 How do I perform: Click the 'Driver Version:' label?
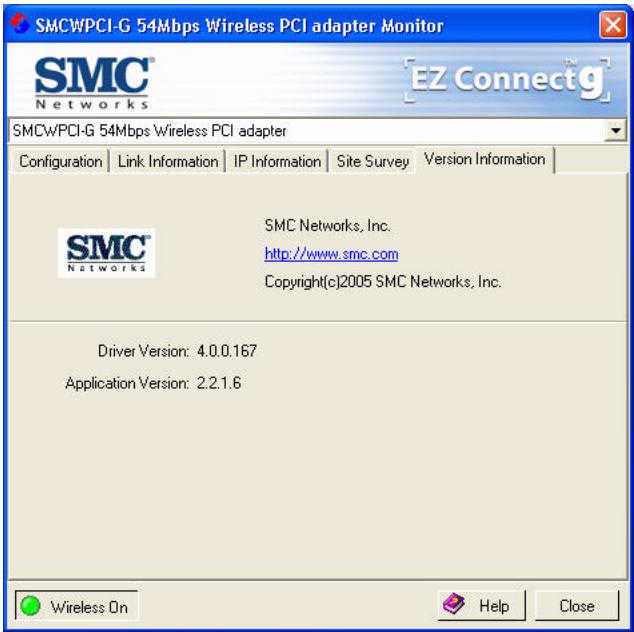pyautogui.click(x=143, y=351)
